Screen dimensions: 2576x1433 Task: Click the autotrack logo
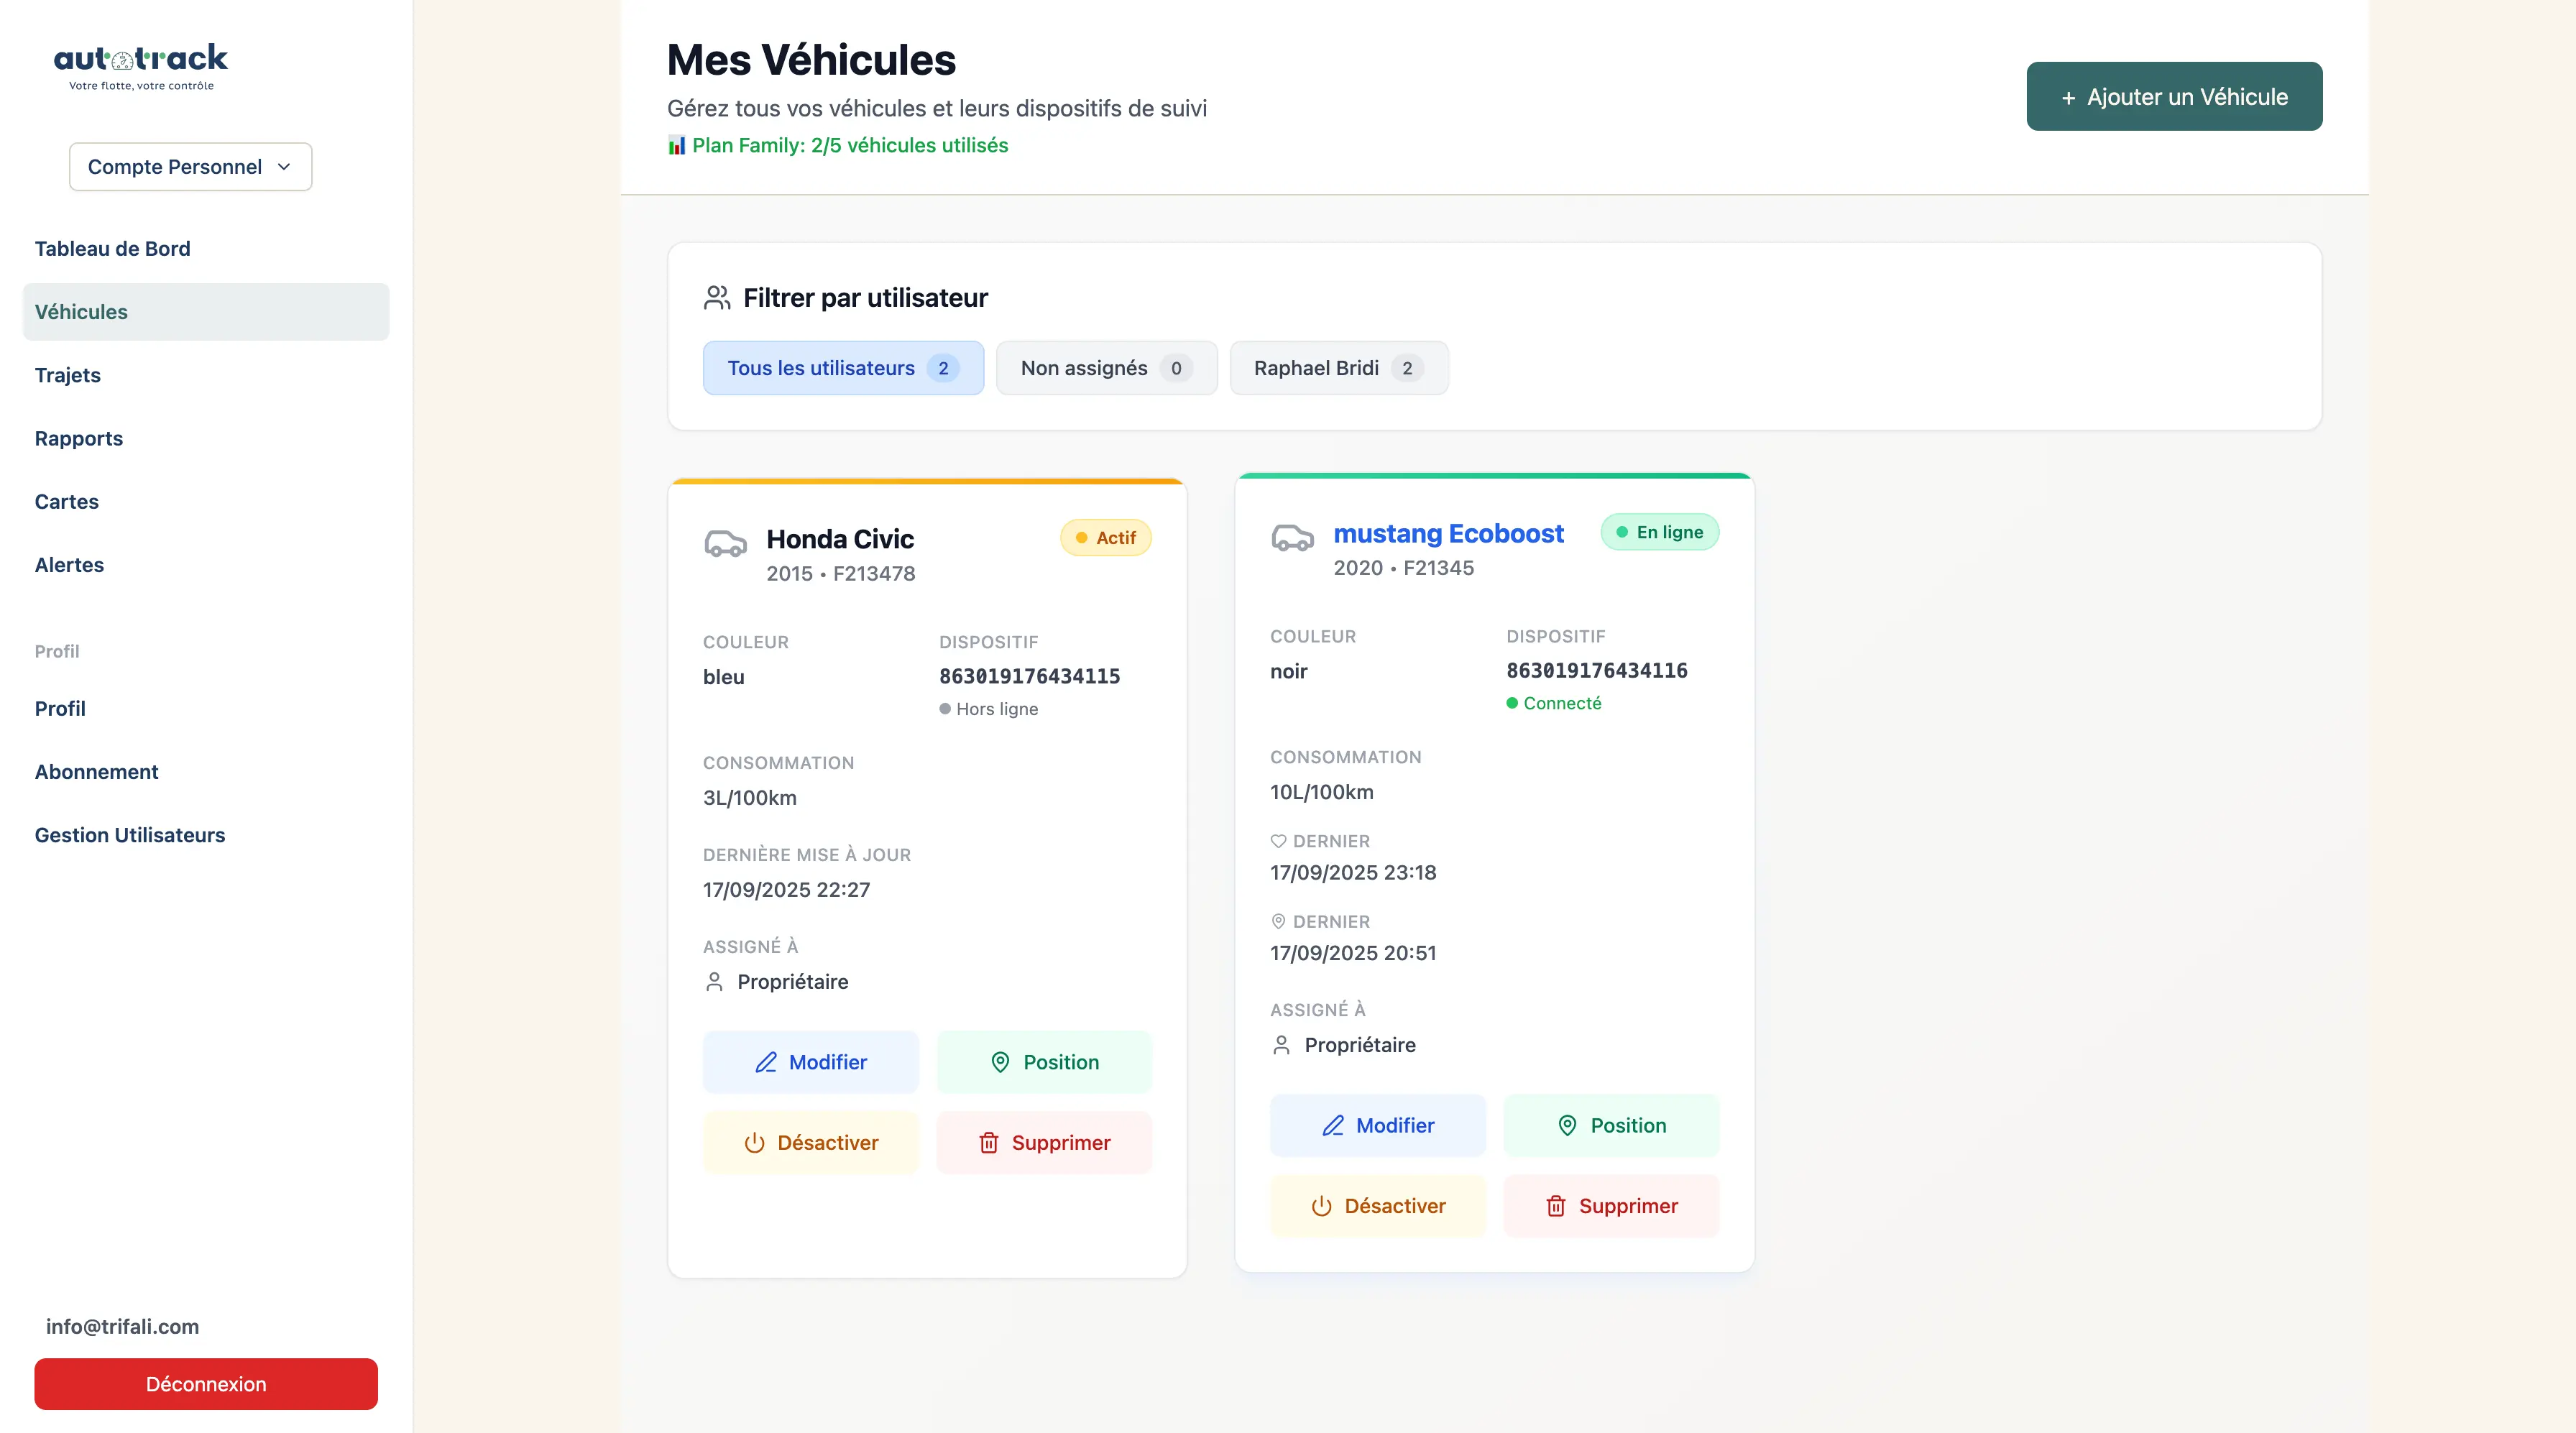(x=141, y=67)
